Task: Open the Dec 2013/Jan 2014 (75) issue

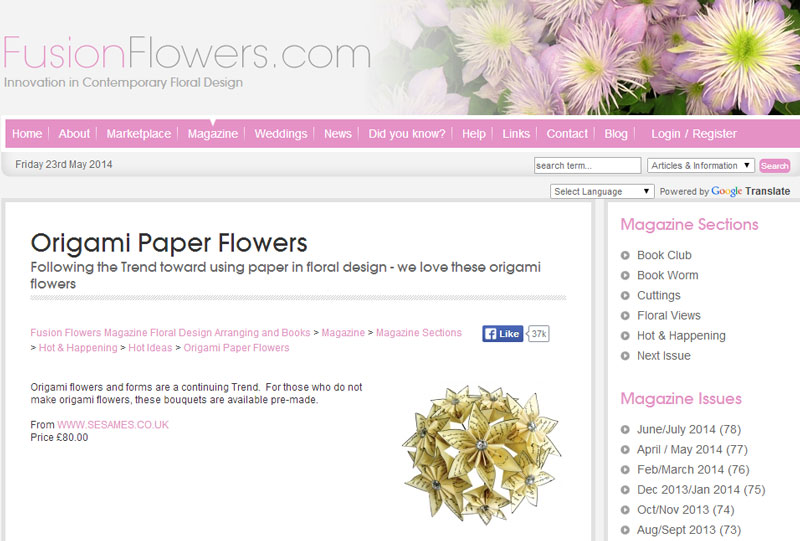Action: pyautogui.click(x=701, y=490)
